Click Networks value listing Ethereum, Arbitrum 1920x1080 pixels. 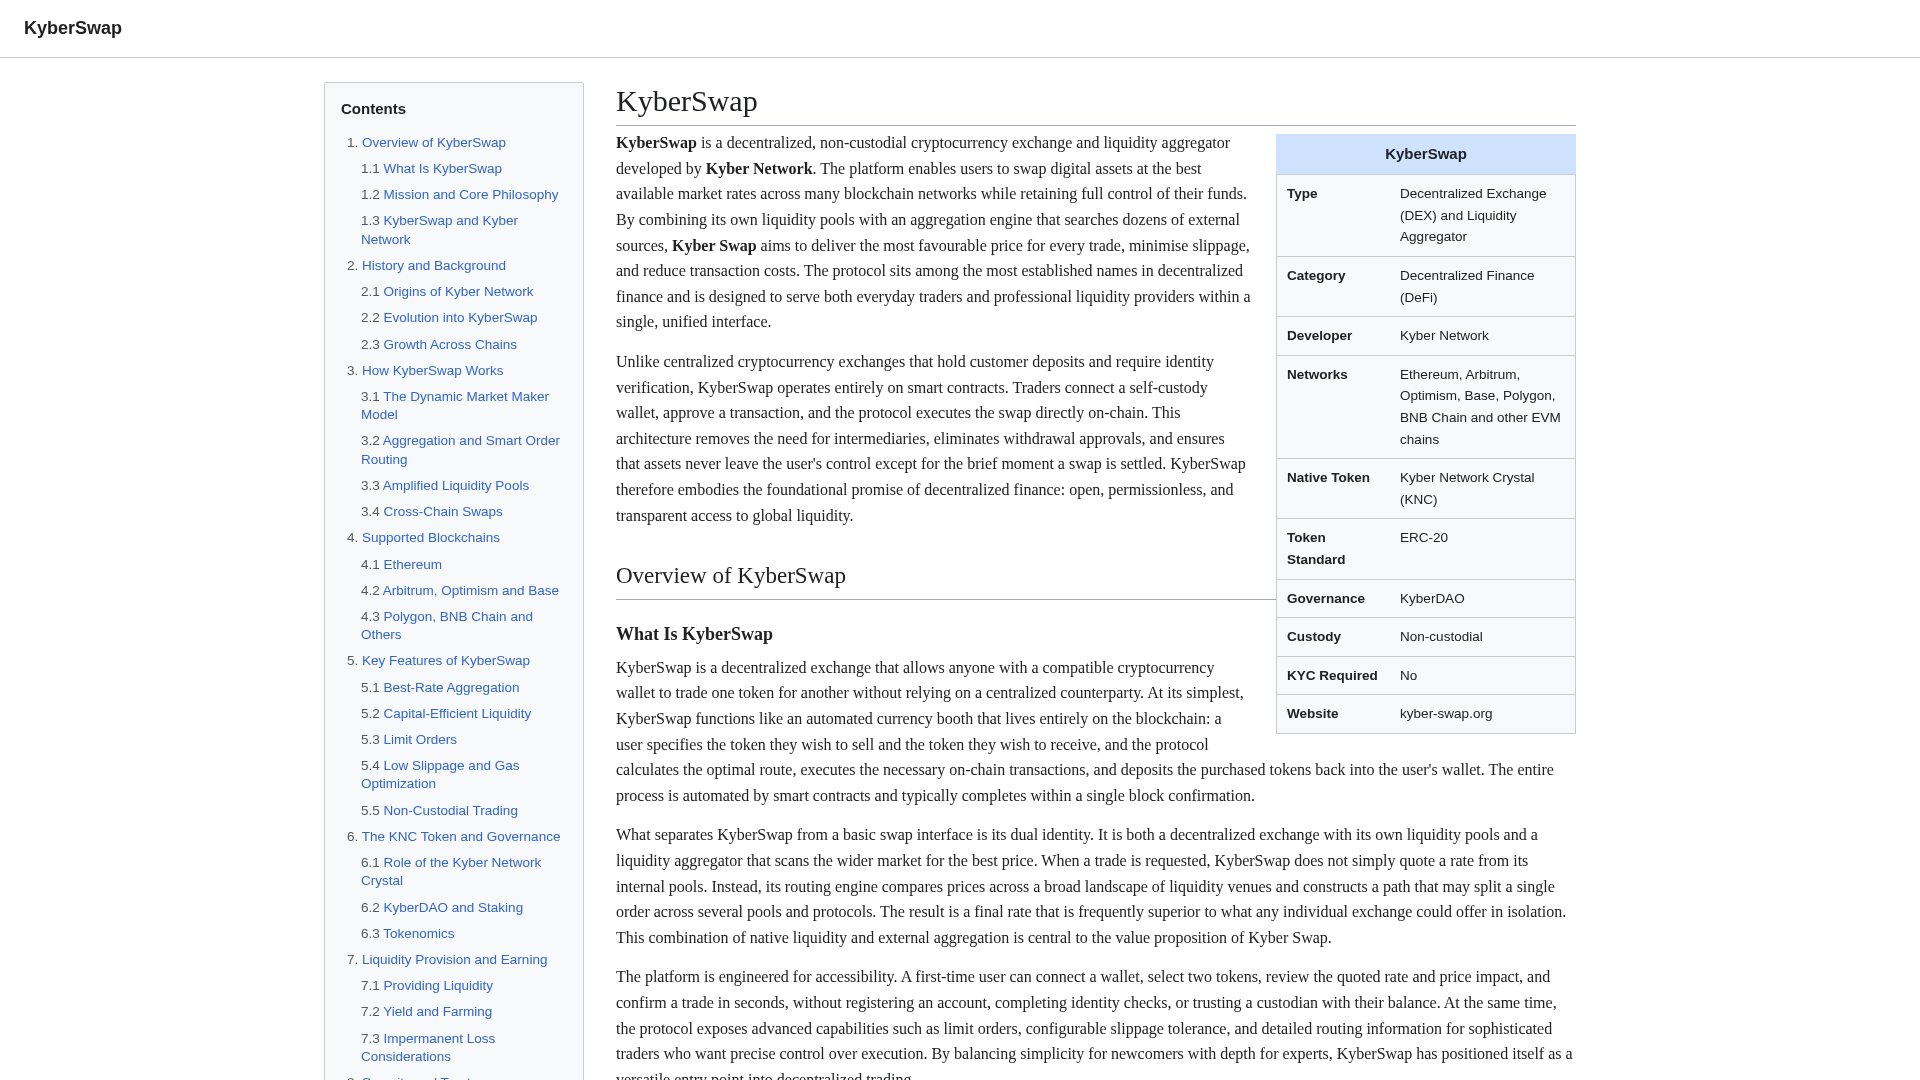click(x=1480, y=407)
